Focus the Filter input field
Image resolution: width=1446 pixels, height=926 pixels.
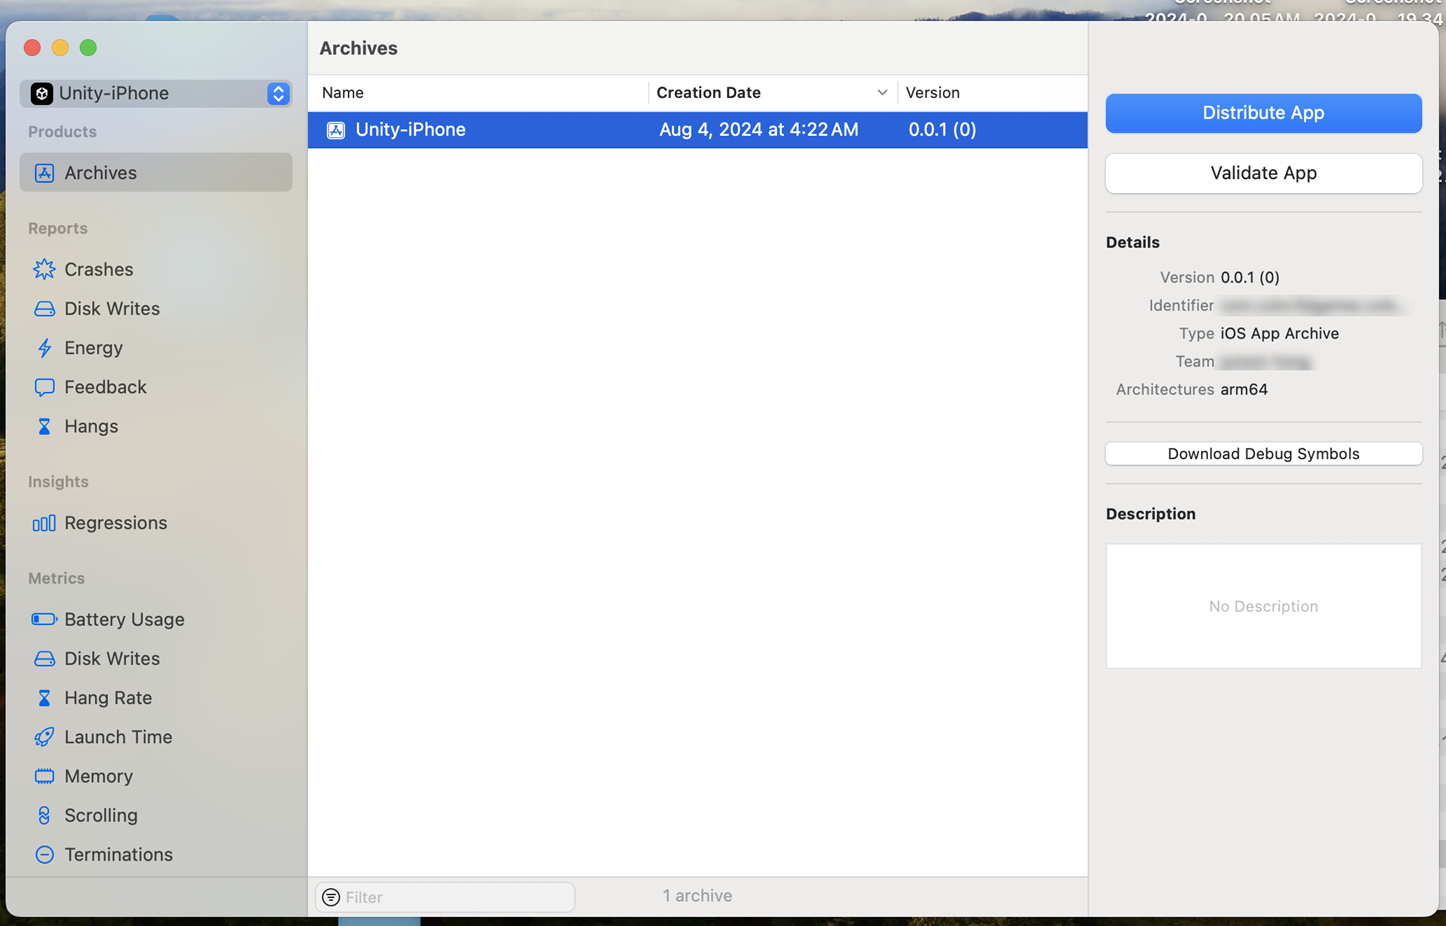click(445, 897)
